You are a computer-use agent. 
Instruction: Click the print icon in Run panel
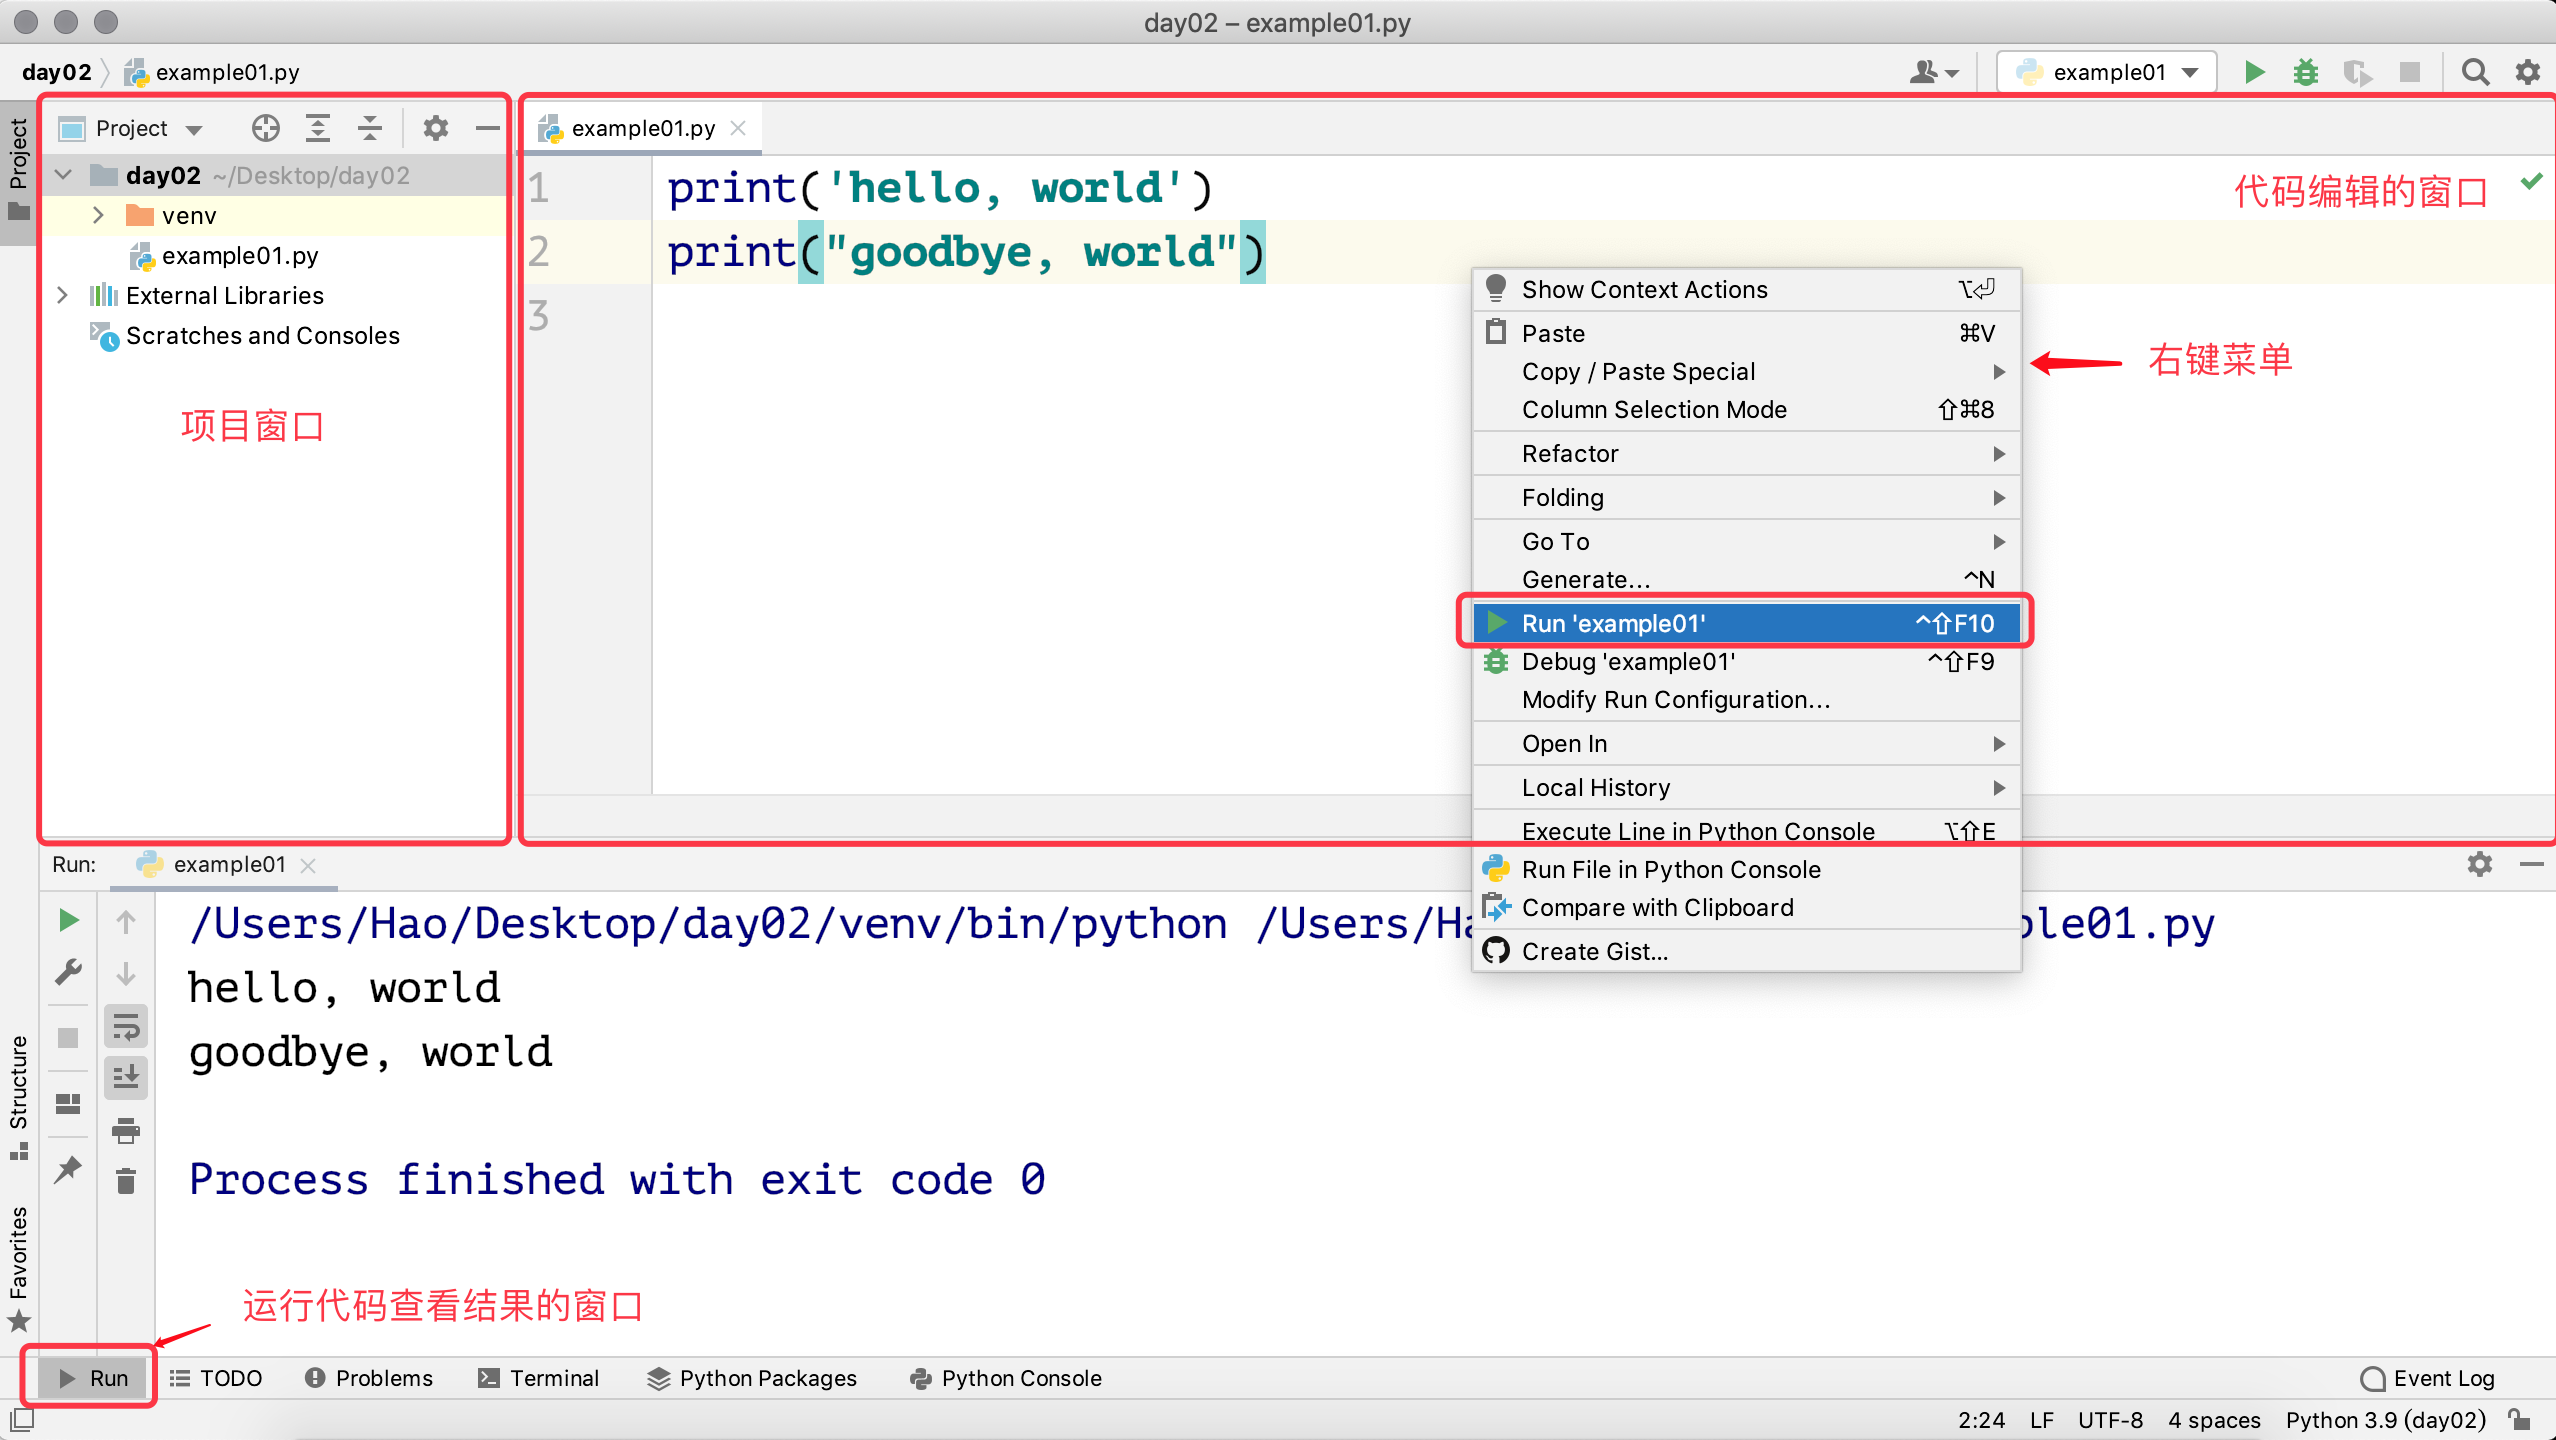pos(126,1131)
